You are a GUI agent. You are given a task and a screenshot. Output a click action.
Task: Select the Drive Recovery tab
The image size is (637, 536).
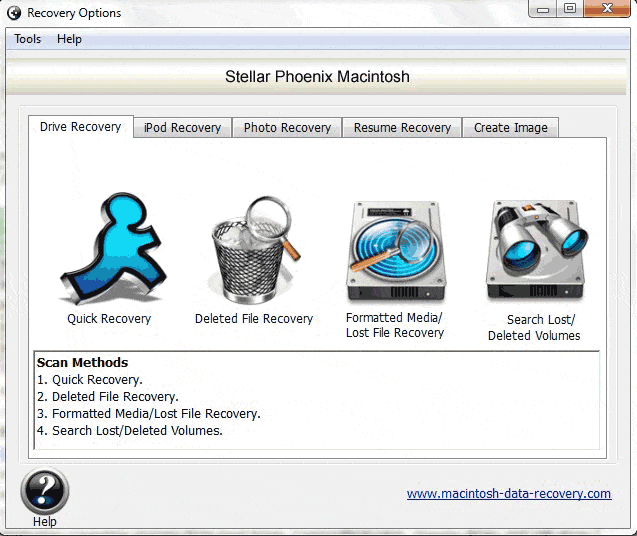pyautogui.click(x=80, y=127)
